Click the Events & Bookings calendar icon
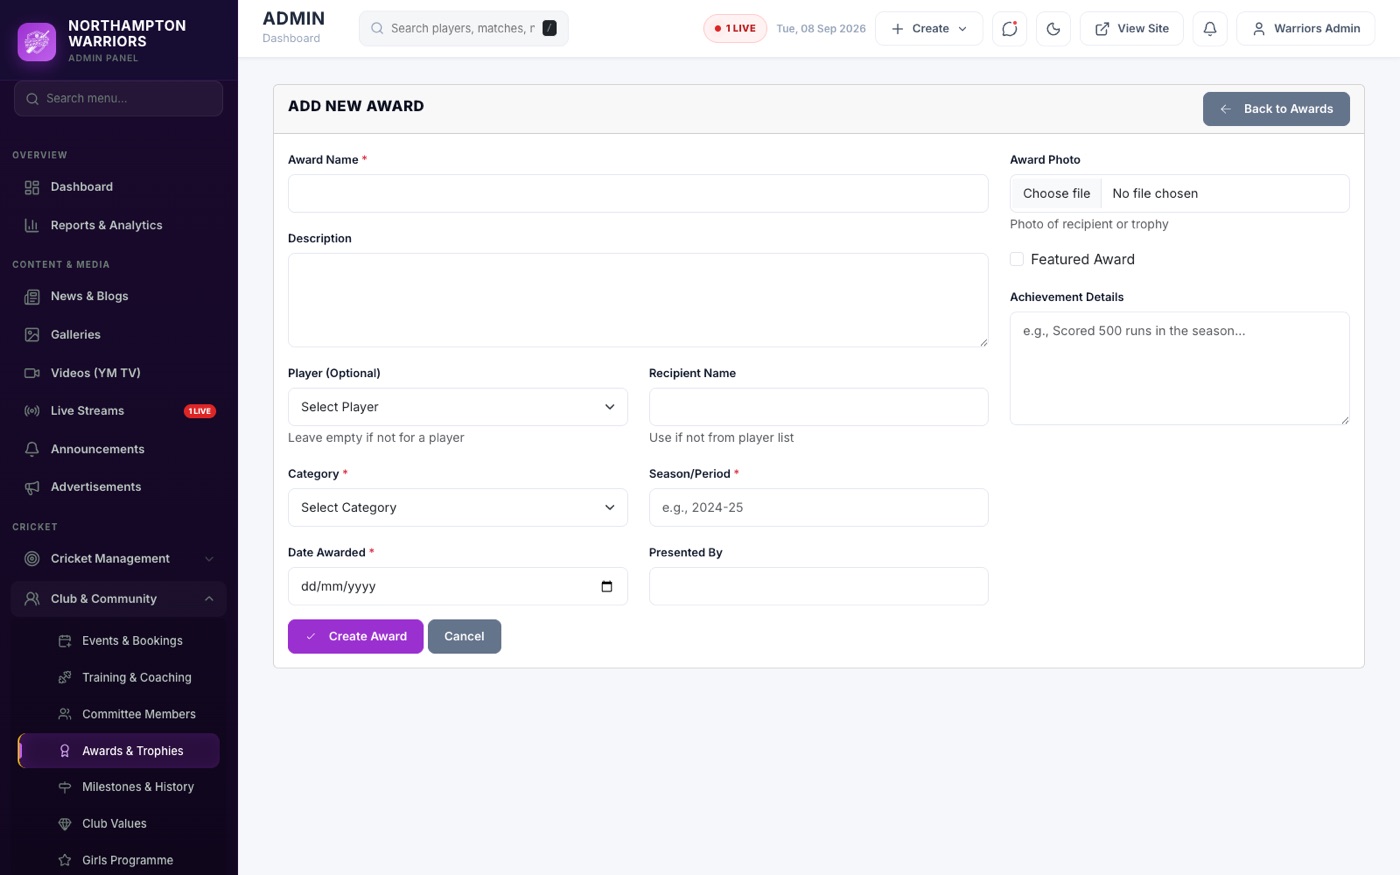Viewport: 1400px width, 875px height. click(x=65, y=641)
